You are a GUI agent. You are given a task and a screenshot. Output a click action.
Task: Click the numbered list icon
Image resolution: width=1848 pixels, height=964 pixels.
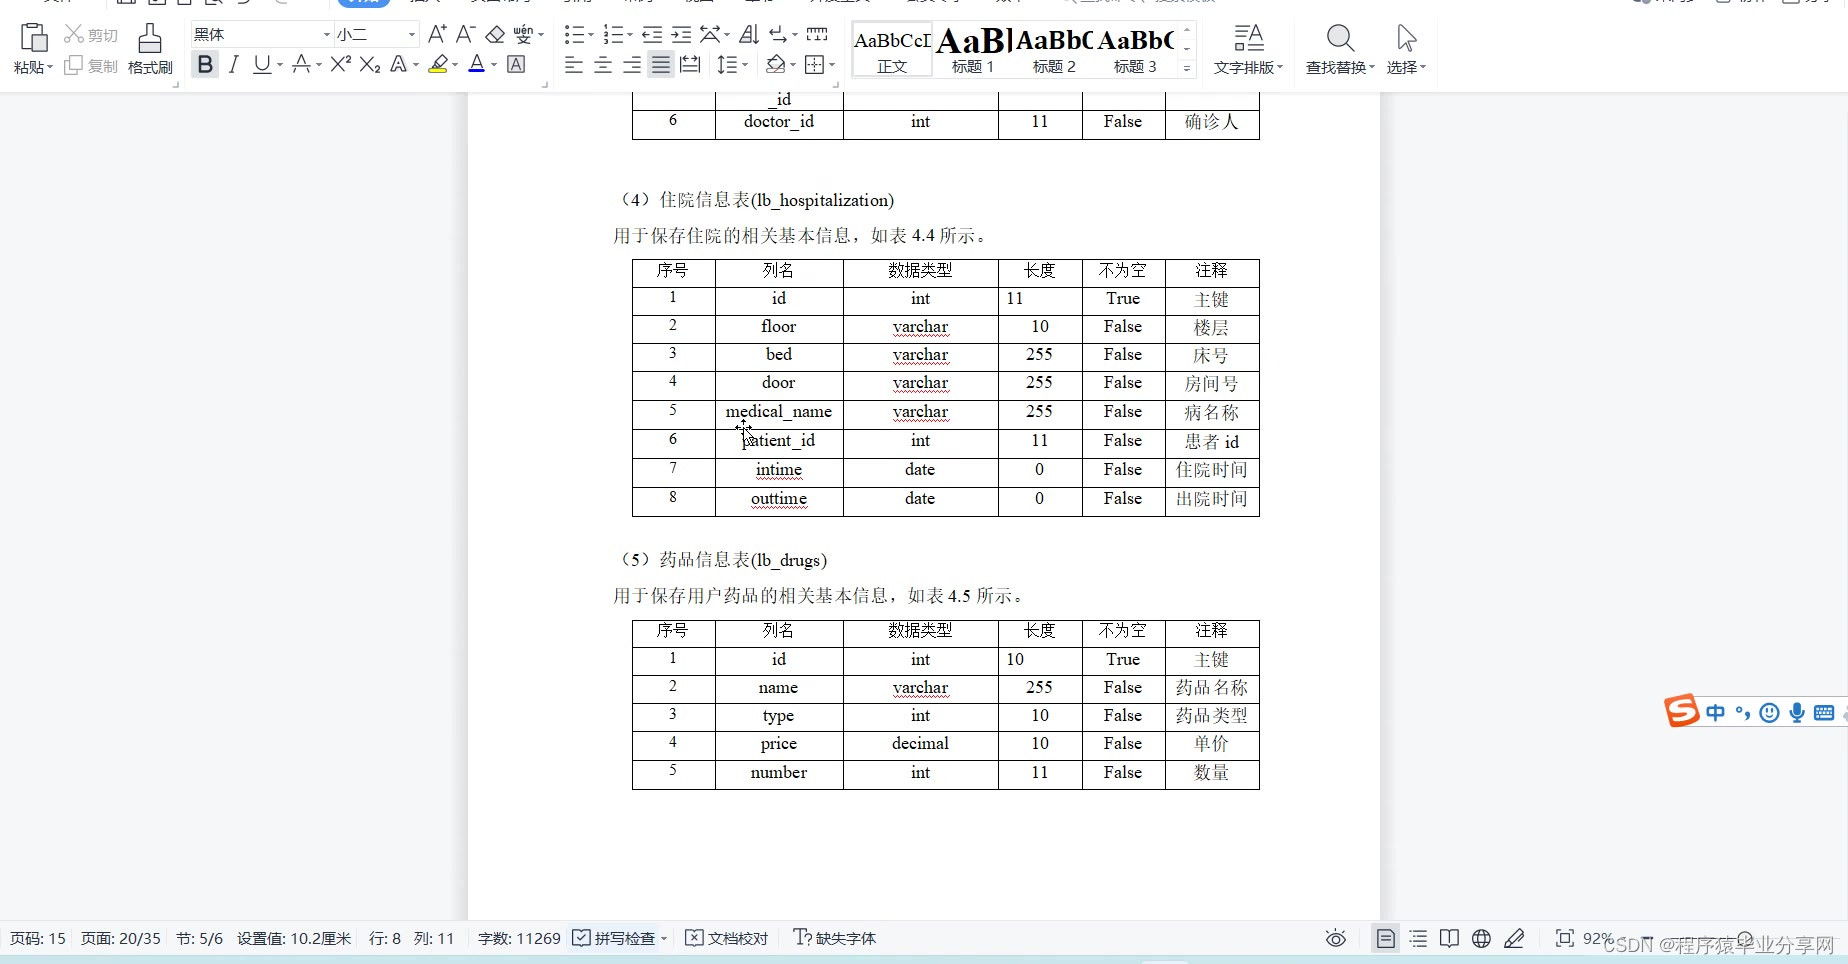(x=613, y=35)
